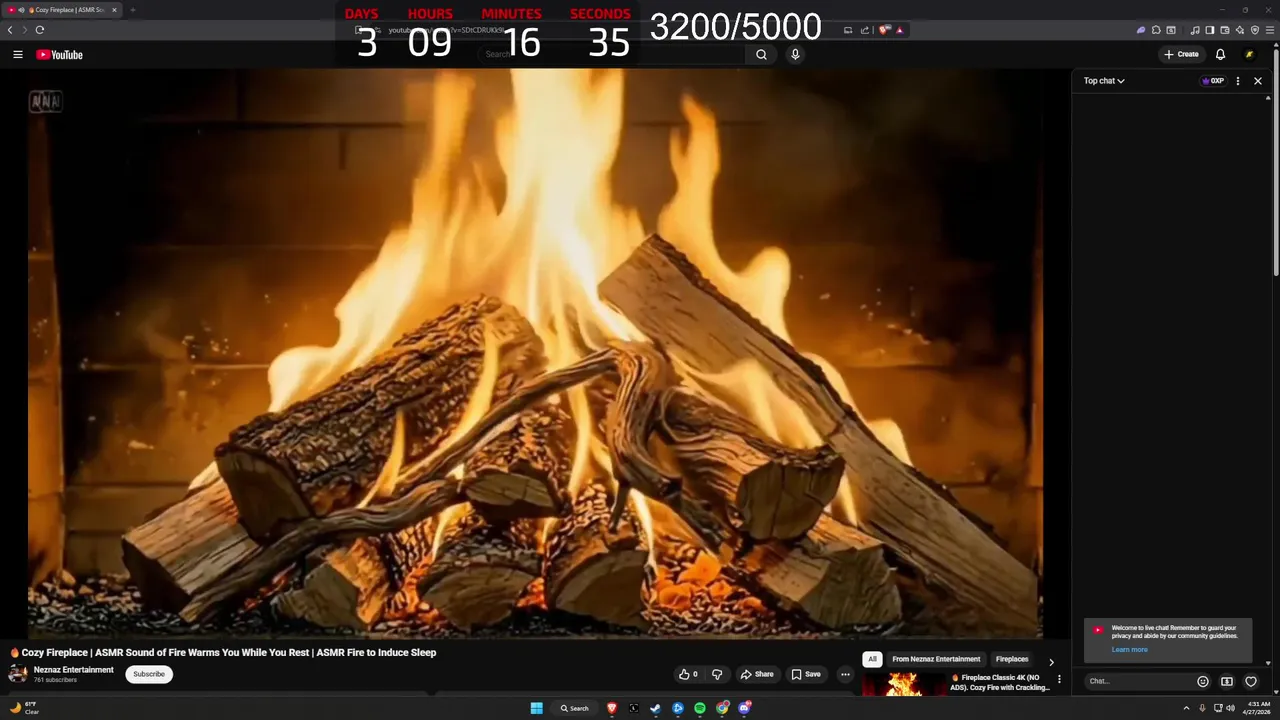1280x720 pixels.
Task: Click the 0XP chat badge
Action: point(1213,81)
